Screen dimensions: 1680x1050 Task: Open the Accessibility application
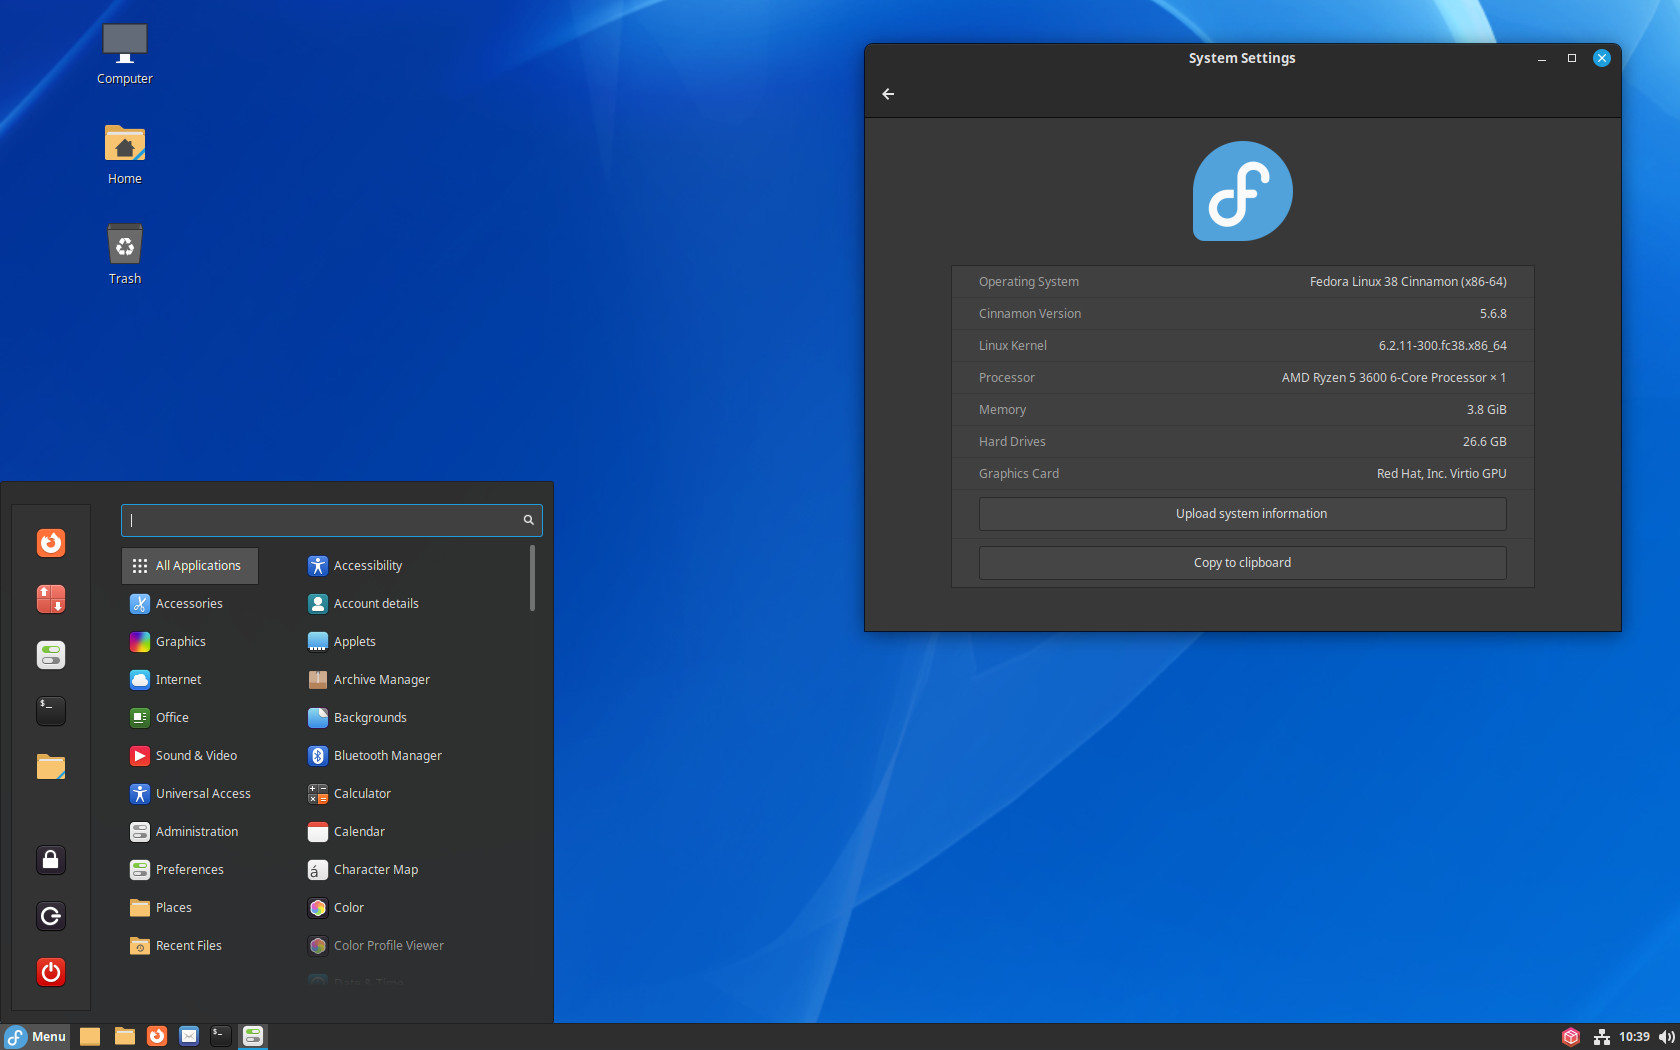[355, 566]
